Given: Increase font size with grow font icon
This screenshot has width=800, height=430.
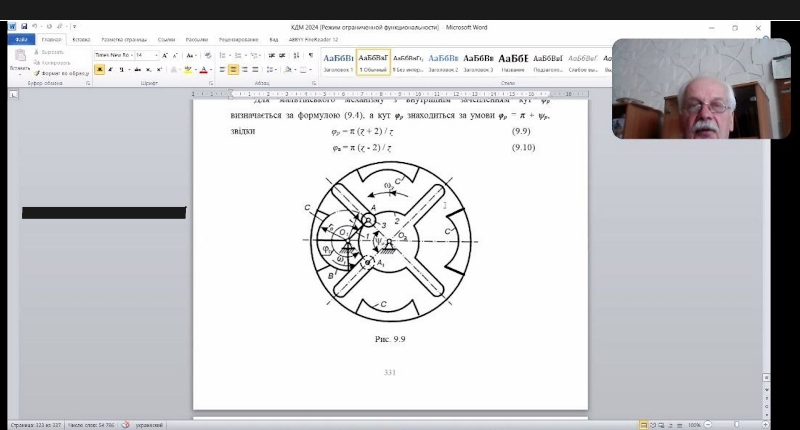Looking at the screenshot, I should (x=164, y=55).
